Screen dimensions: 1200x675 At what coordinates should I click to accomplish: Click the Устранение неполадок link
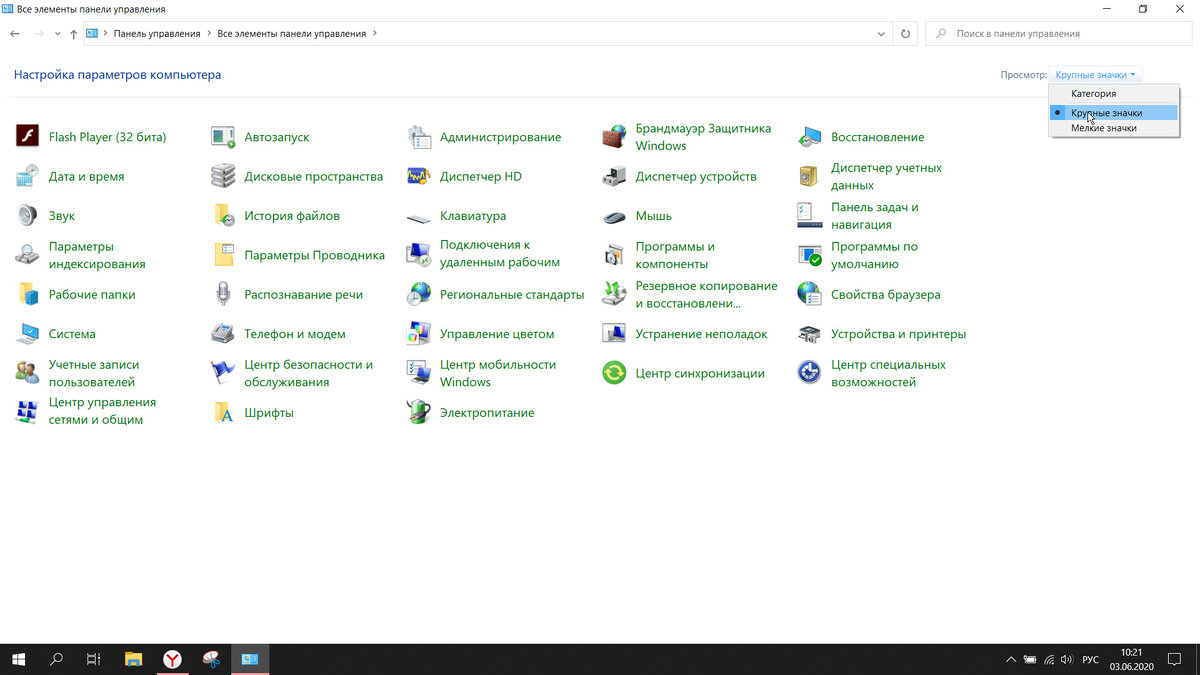coord(701,334)
